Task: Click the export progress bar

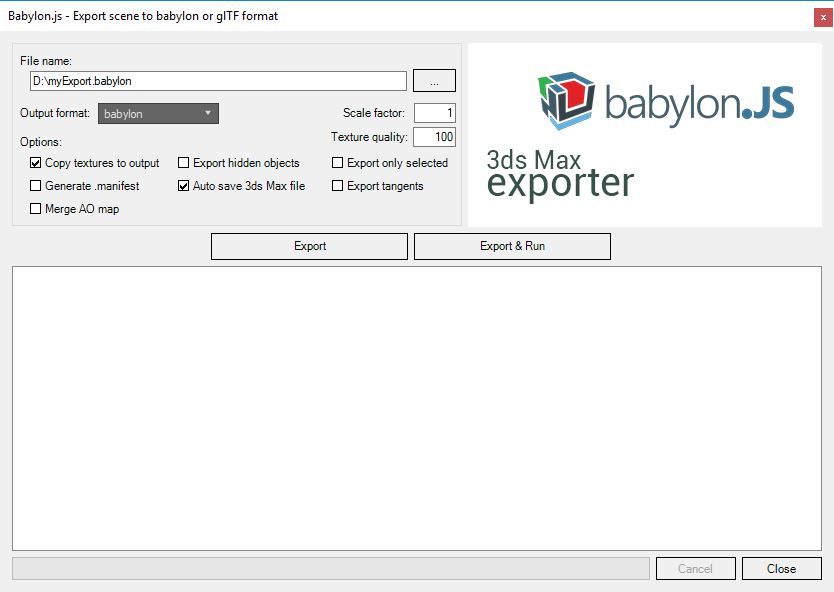Action: click(331, 569)
